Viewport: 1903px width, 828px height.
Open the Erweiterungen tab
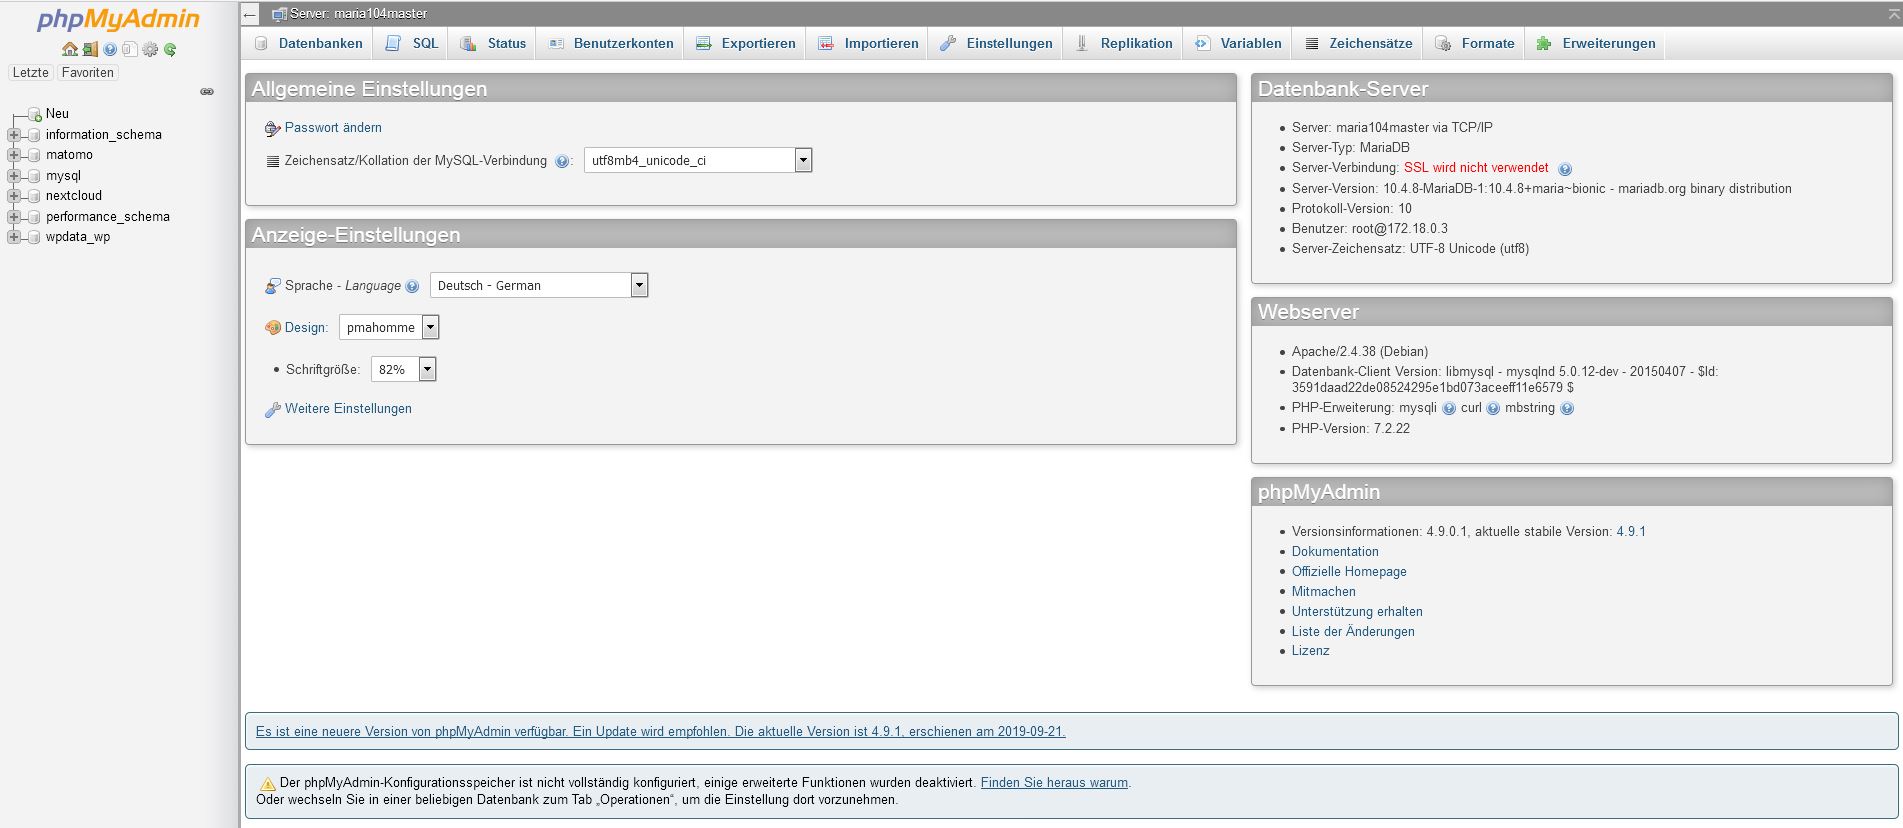click(1596, 43)
